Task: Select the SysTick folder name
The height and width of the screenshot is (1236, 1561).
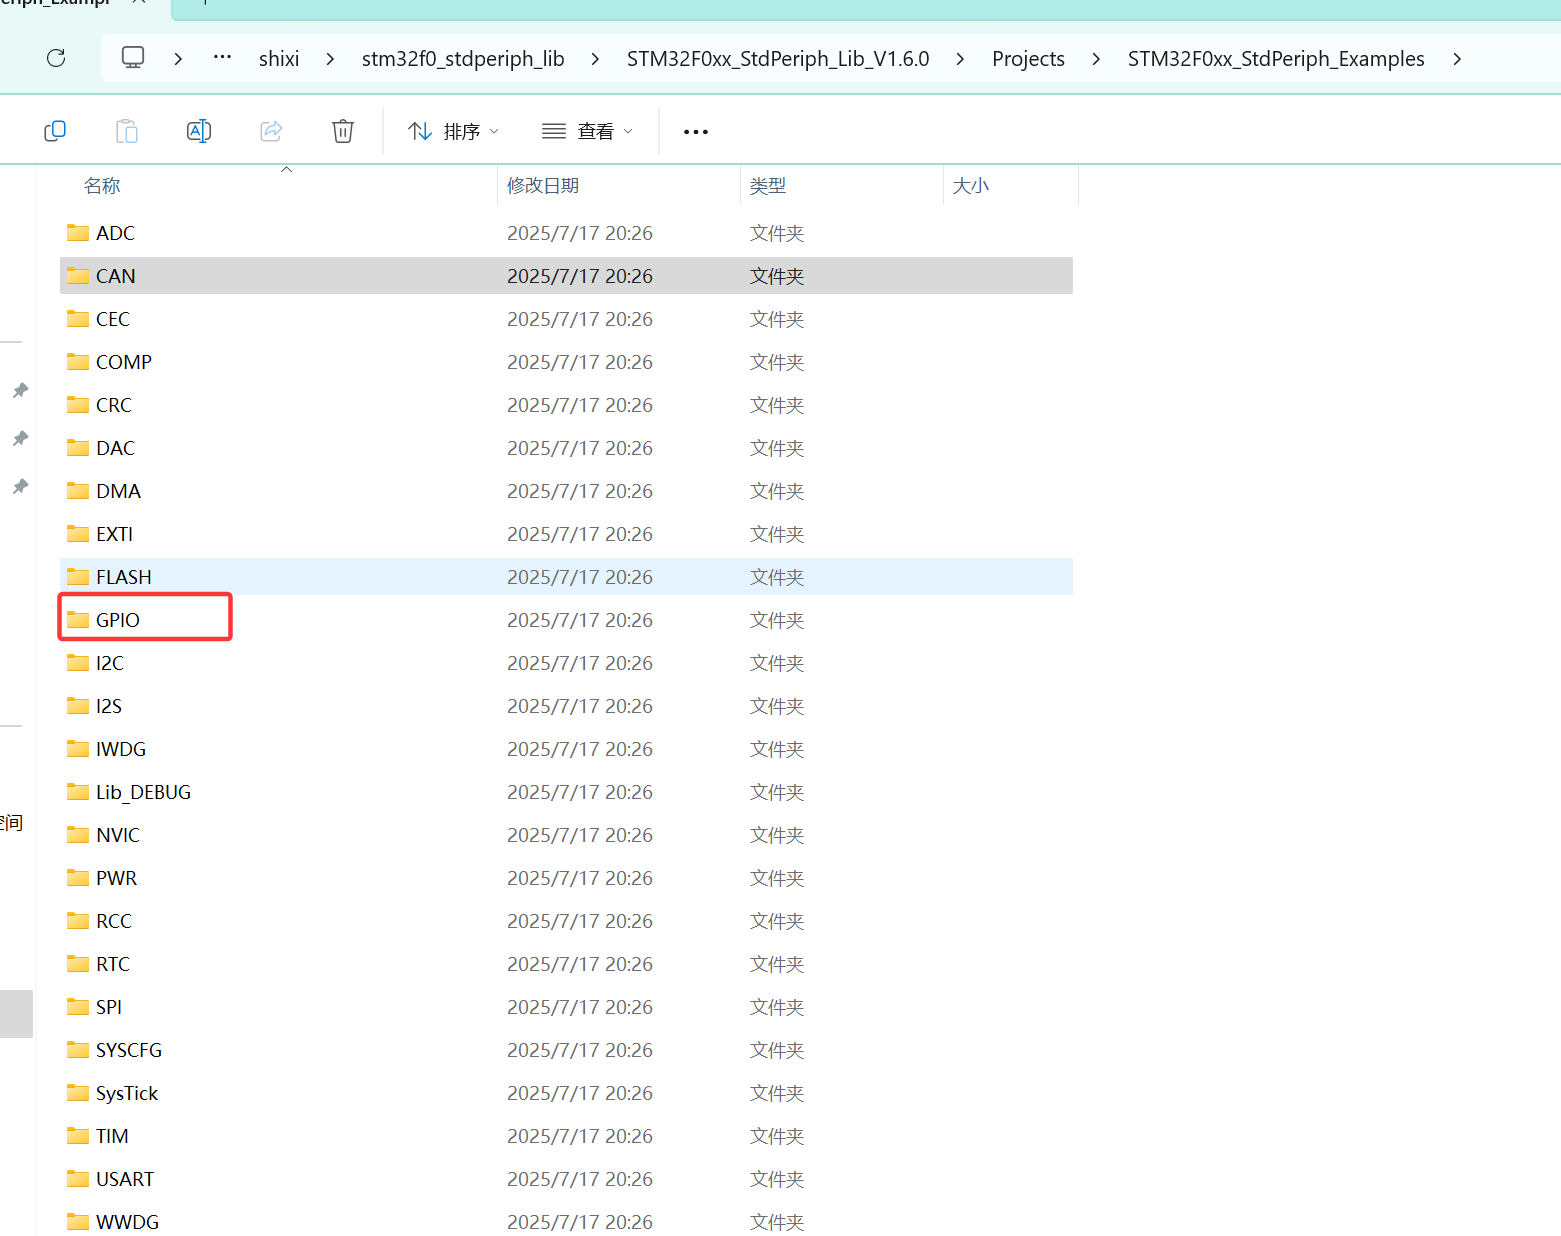Action: pyautogui.click(x=127, y=1093)
